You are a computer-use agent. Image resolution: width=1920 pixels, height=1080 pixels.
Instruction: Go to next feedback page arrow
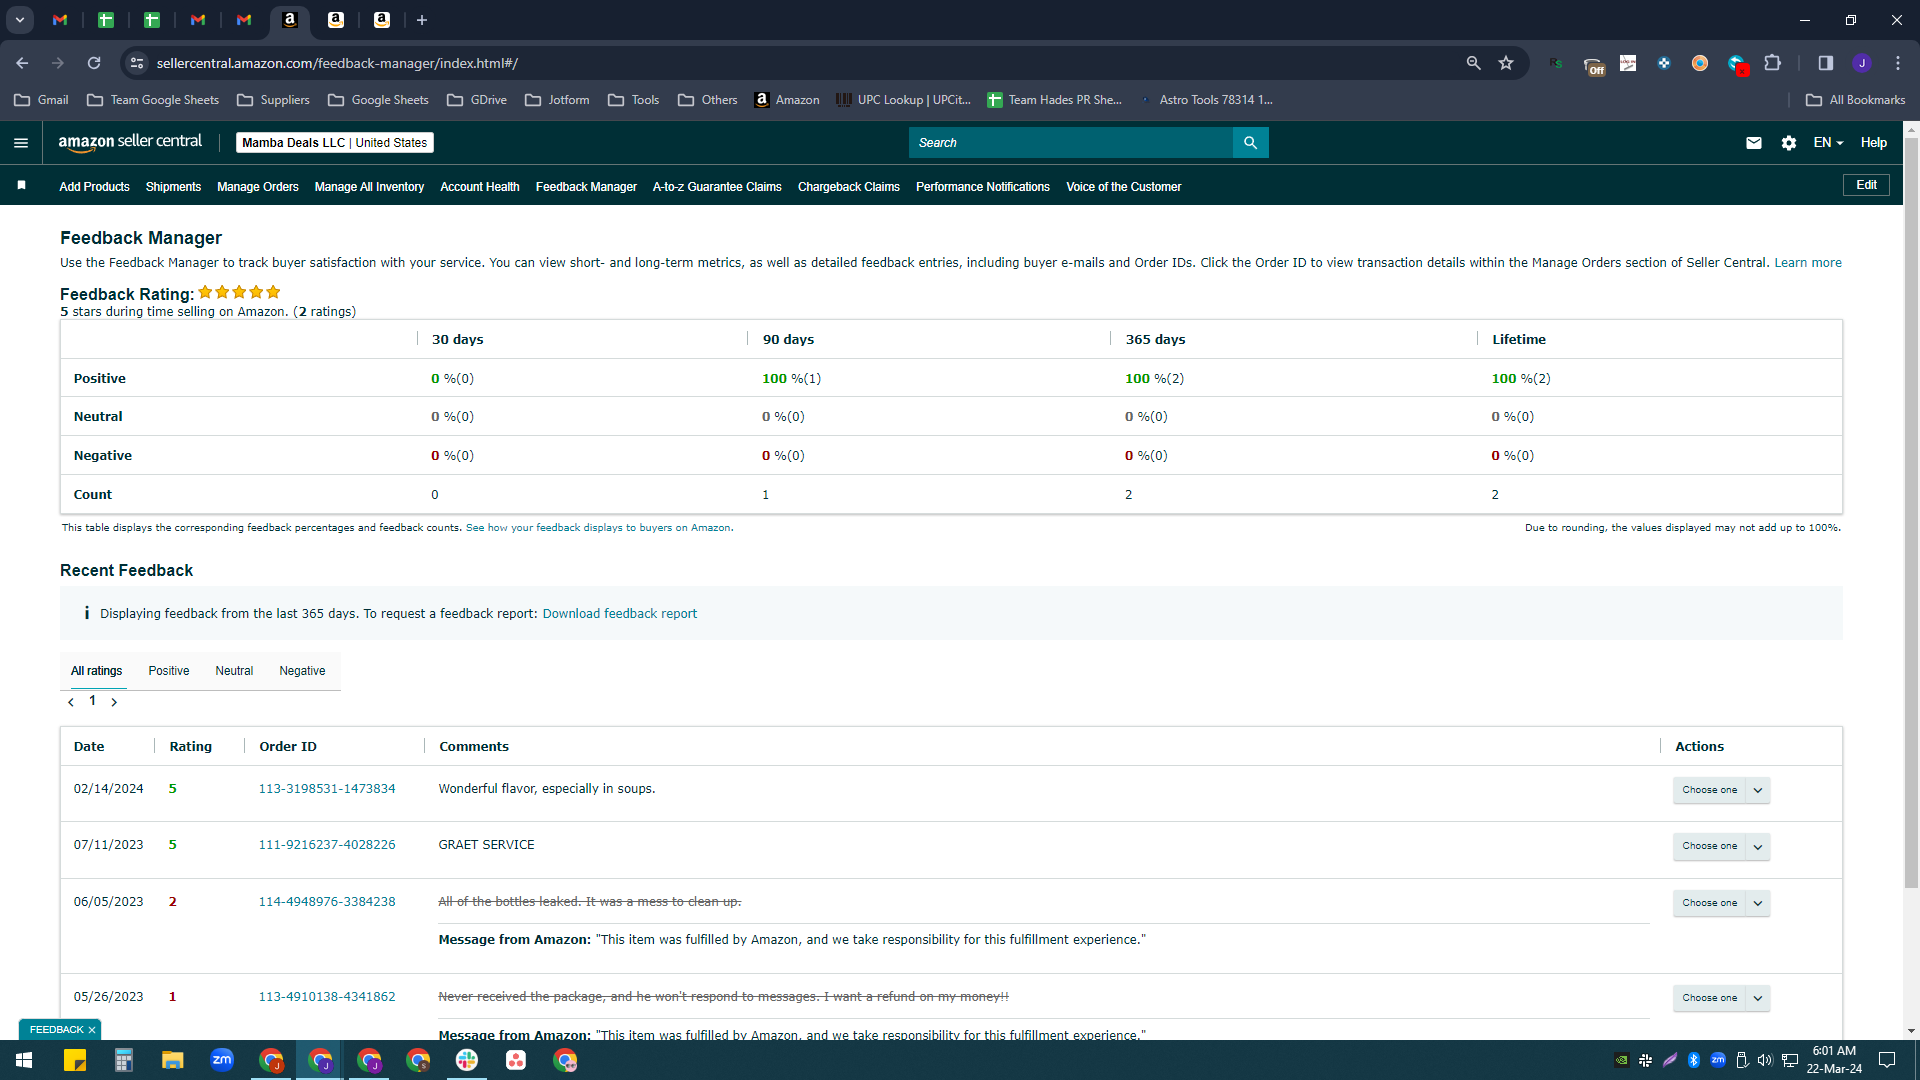[x=114, y=702]
